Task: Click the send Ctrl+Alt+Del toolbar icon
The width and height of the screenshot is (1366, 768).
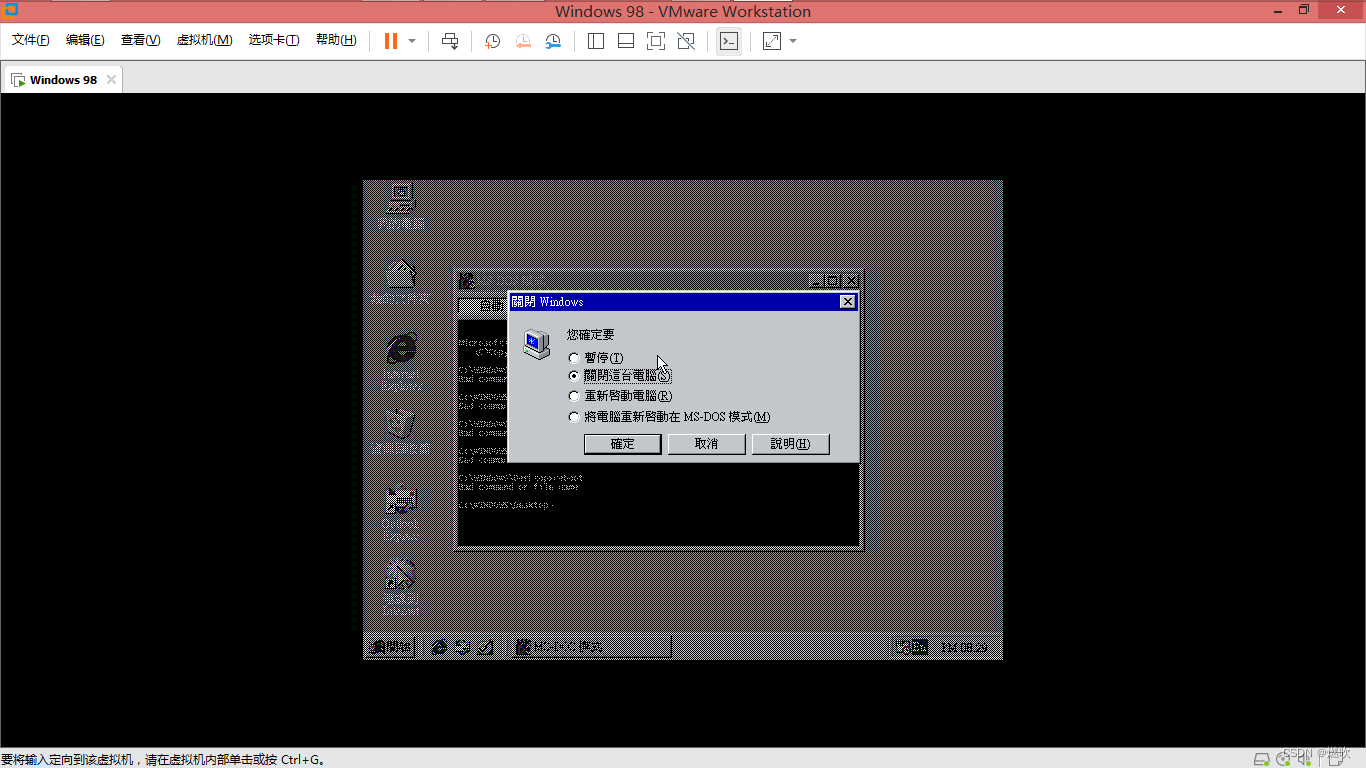Action: [450, 41]
